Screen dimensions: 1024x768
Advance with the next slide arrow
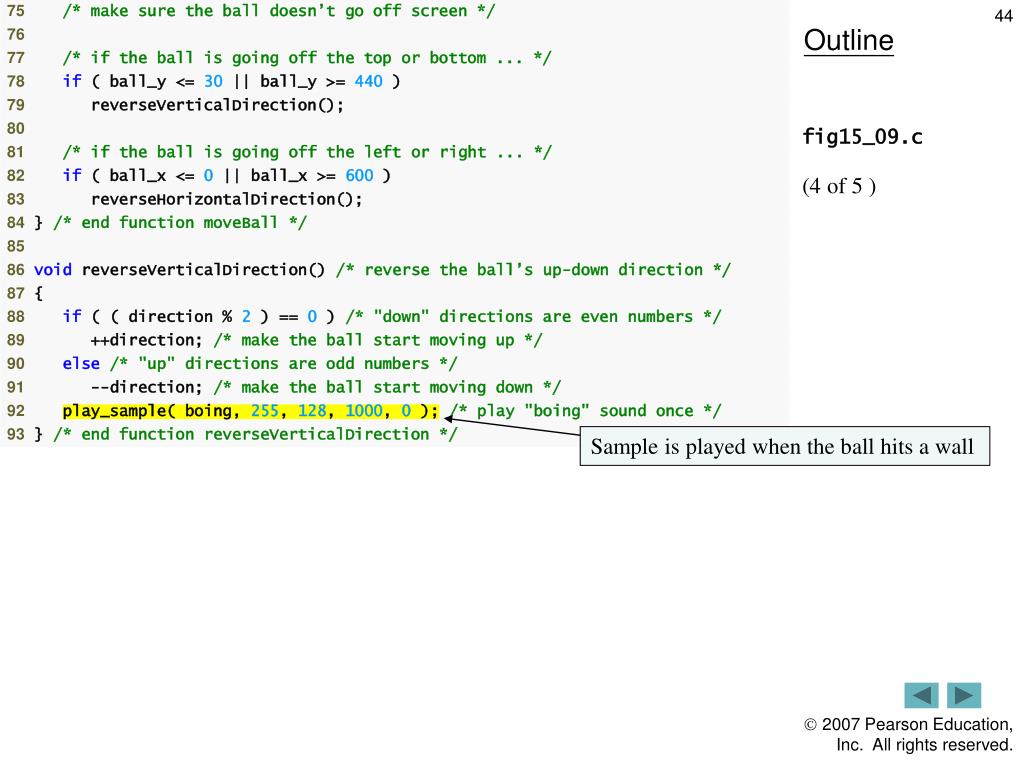pos(964,695)
